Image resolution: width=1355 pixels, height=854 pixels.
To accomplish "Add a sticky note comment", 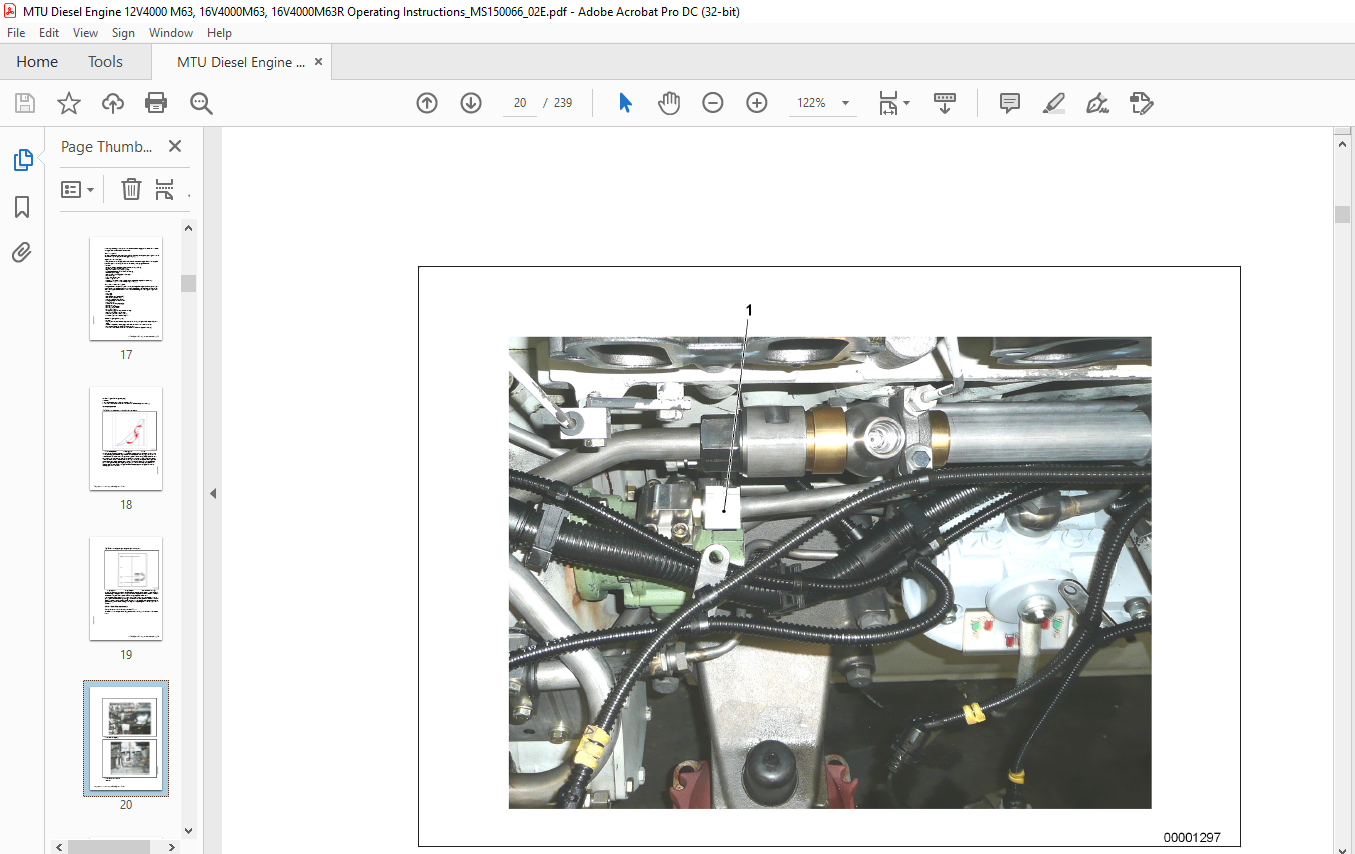I will (1010, 103).
